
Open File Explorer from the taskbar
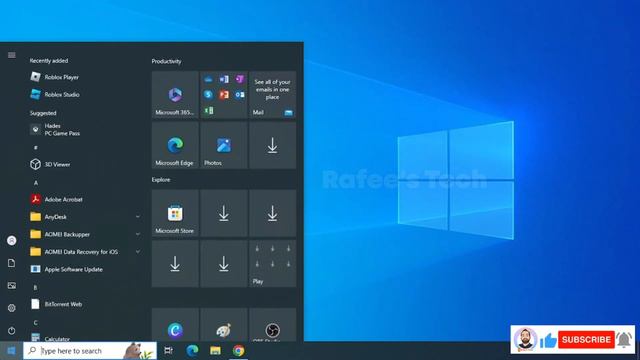point(215,351)
